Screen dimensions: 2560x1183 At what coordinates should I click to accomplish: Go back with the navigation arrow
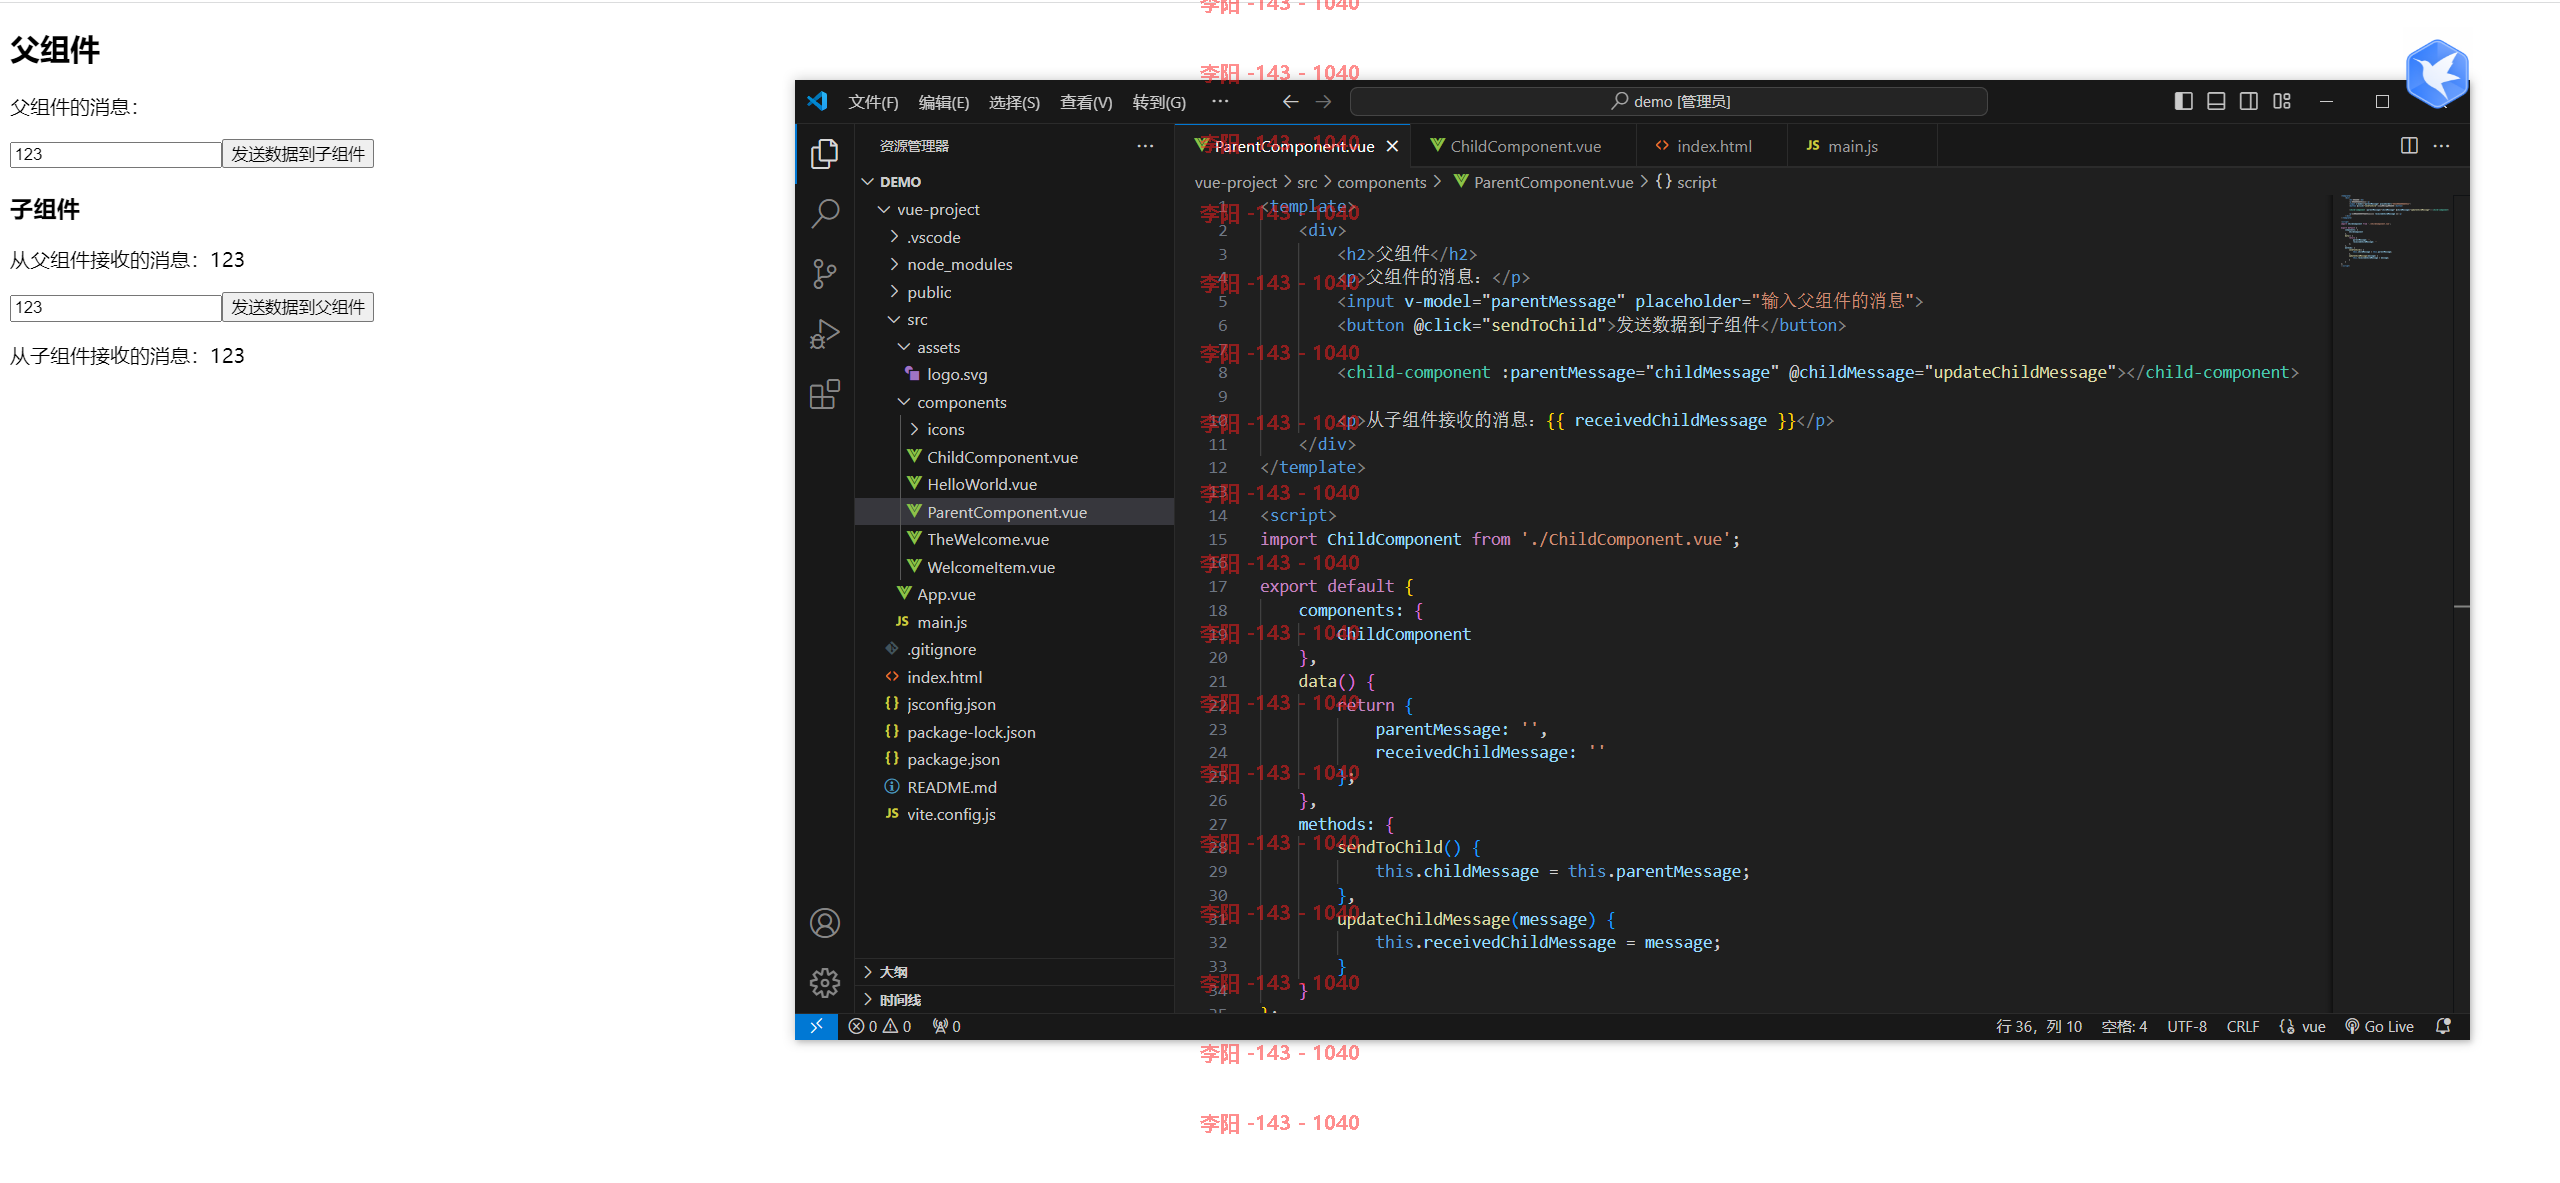(x=1290, y=102)
